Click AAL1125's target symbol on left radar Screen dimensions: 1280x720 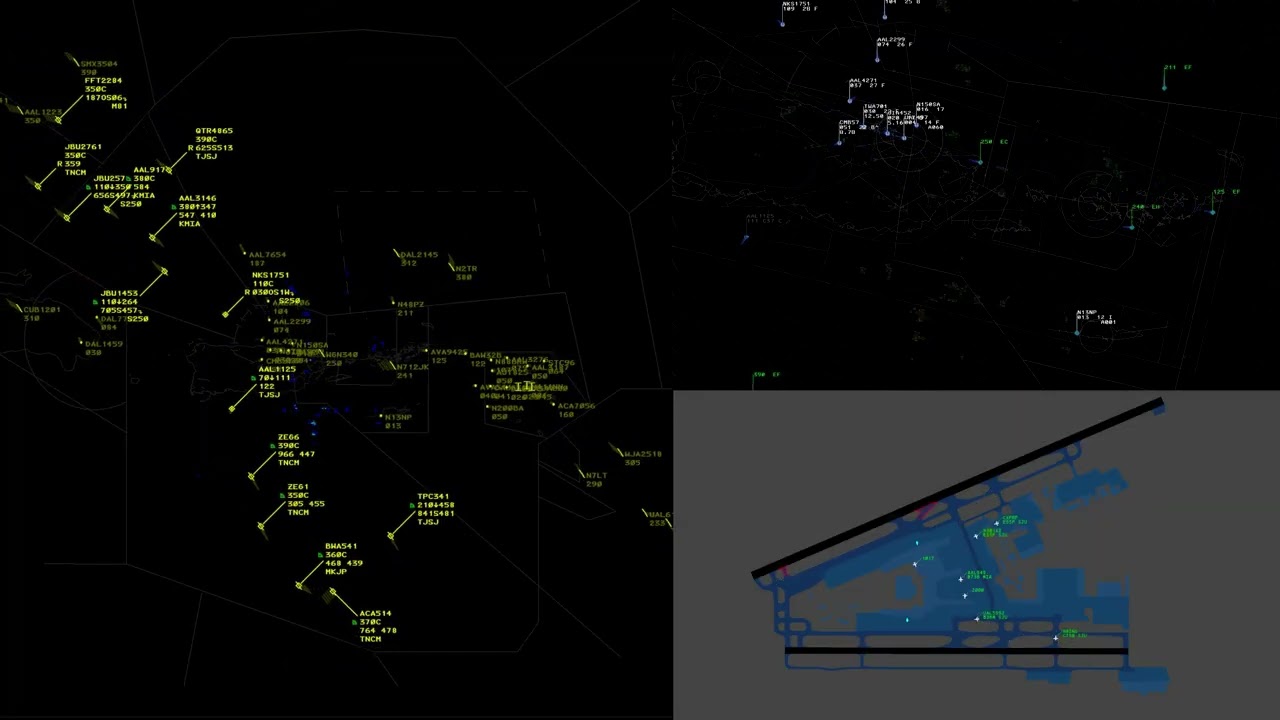pos(232,409)
